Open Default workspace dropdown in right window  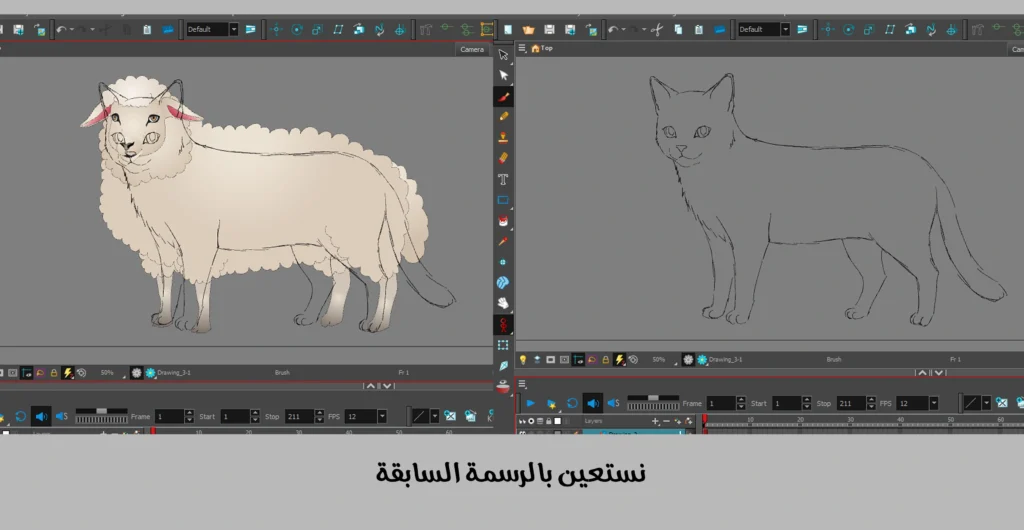click(x=785, y=29)
